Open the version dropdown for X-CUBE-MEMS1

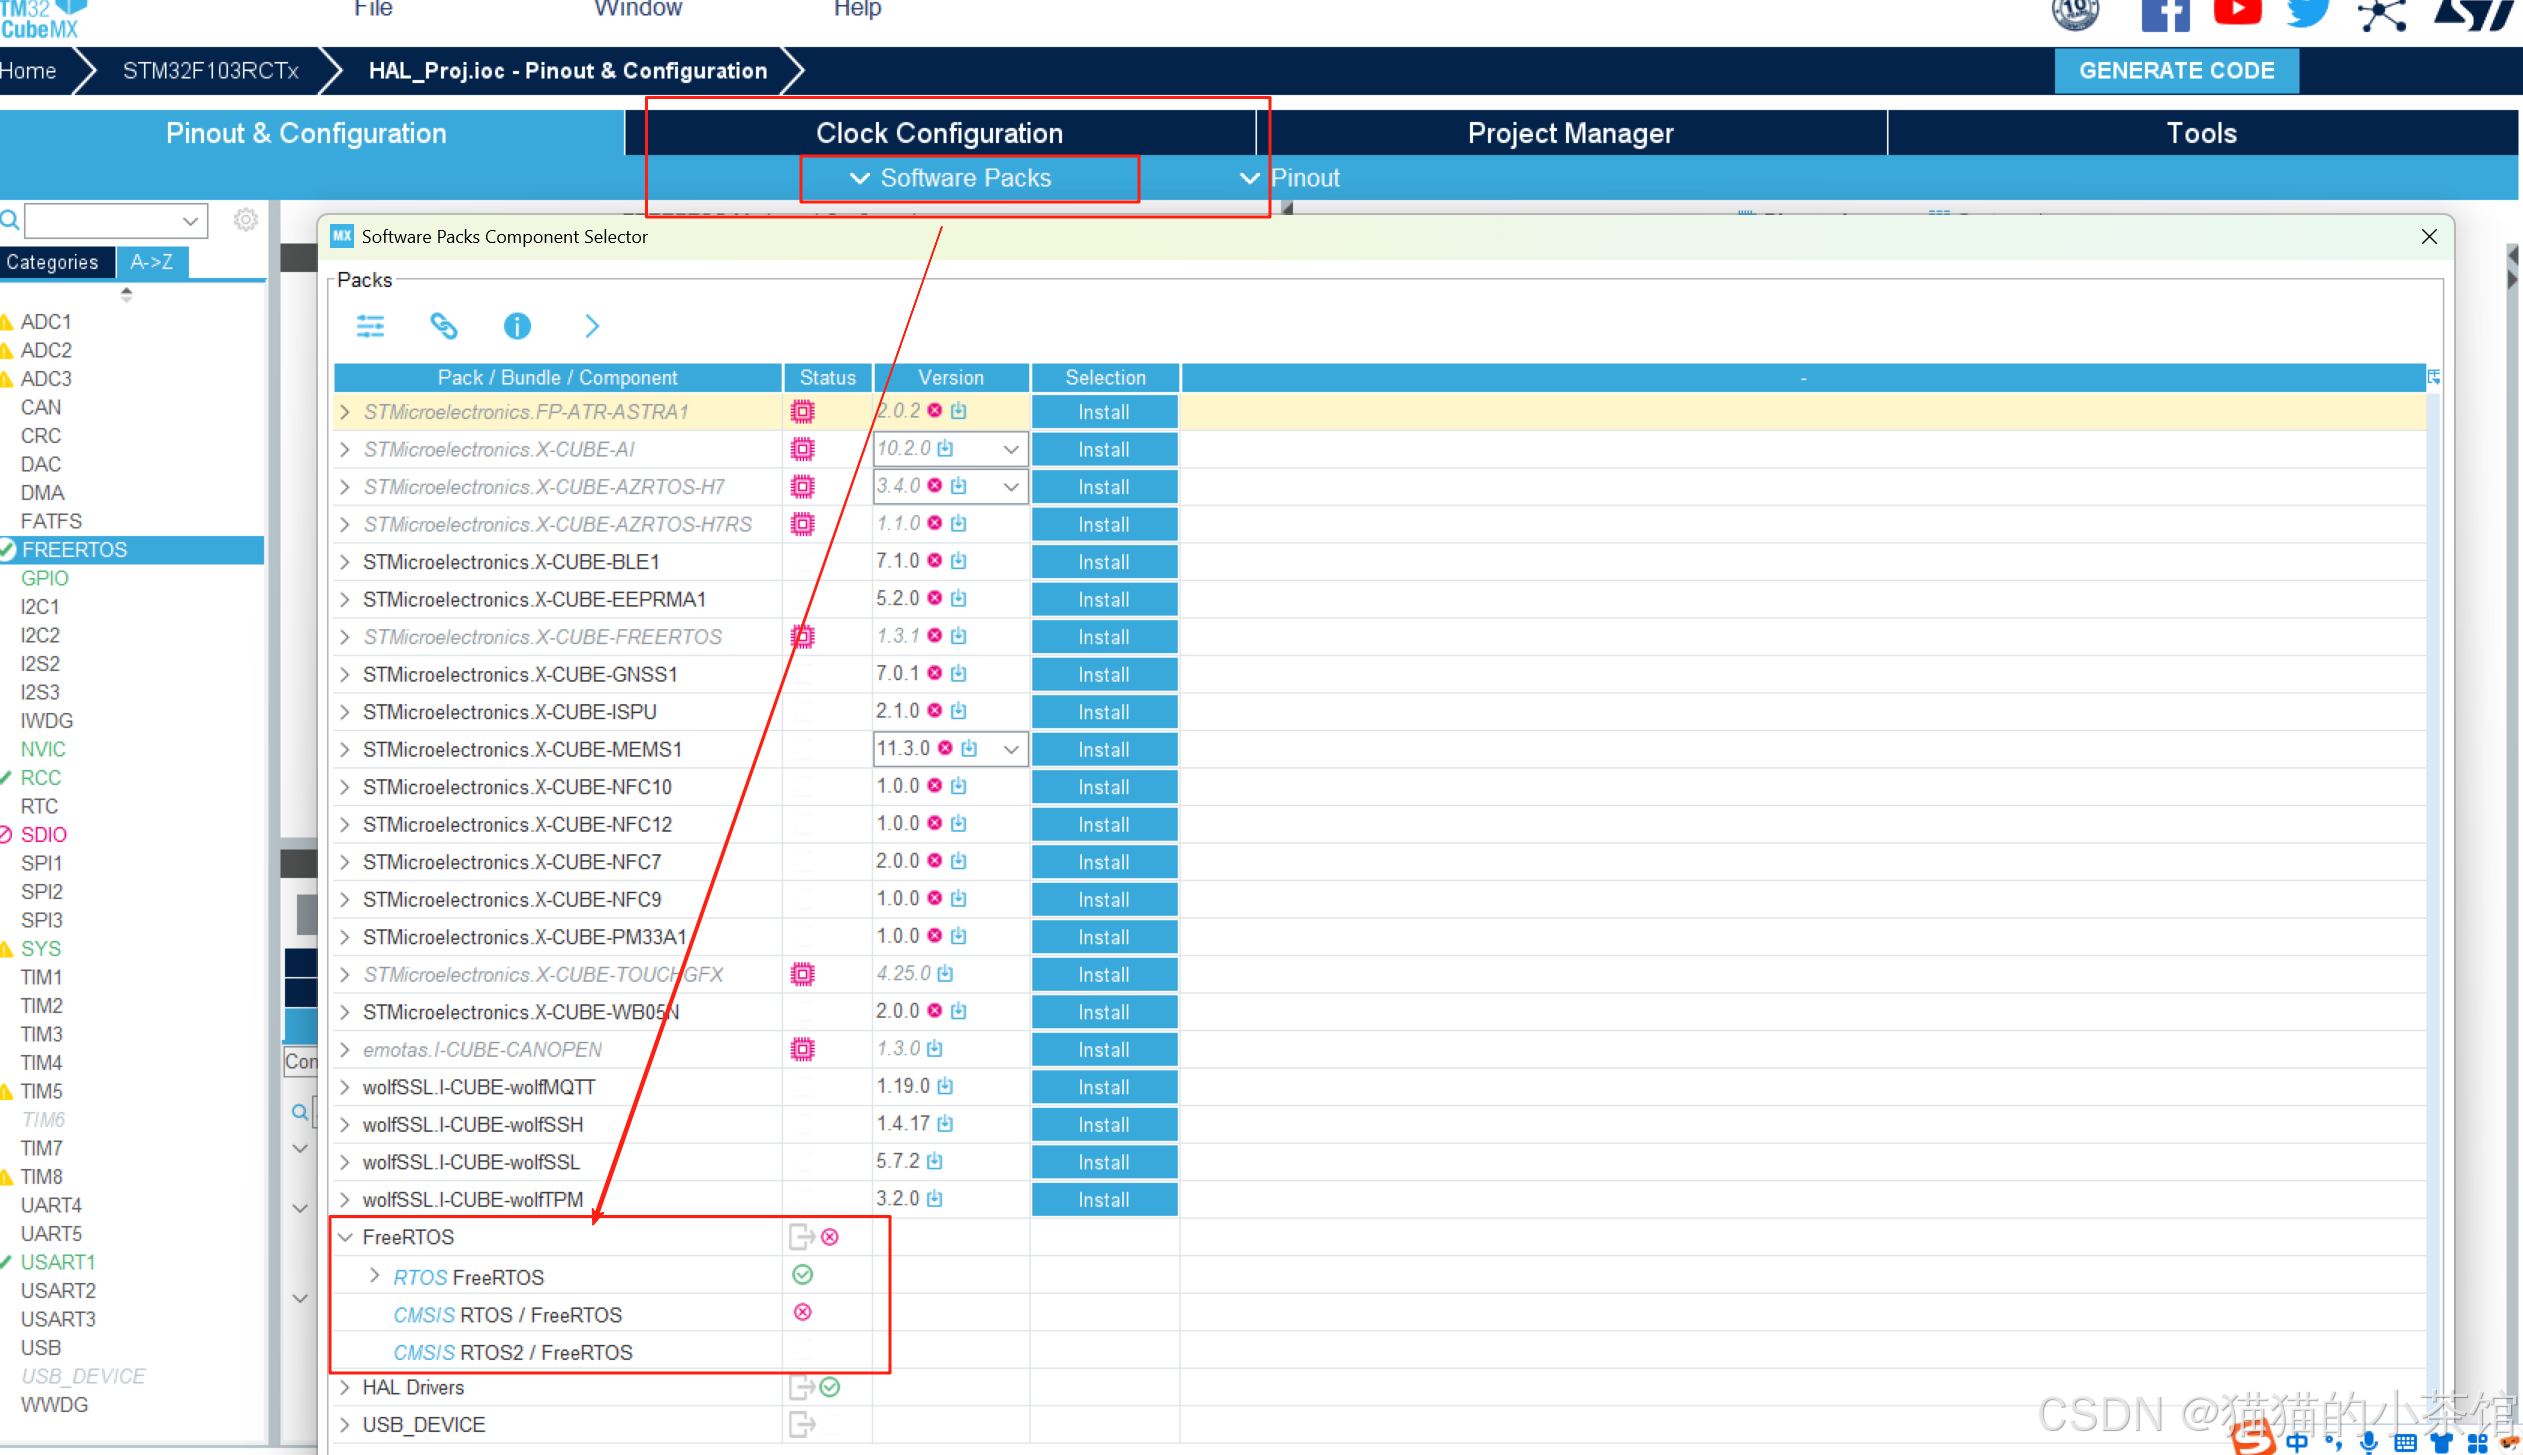pos(1011,749)
